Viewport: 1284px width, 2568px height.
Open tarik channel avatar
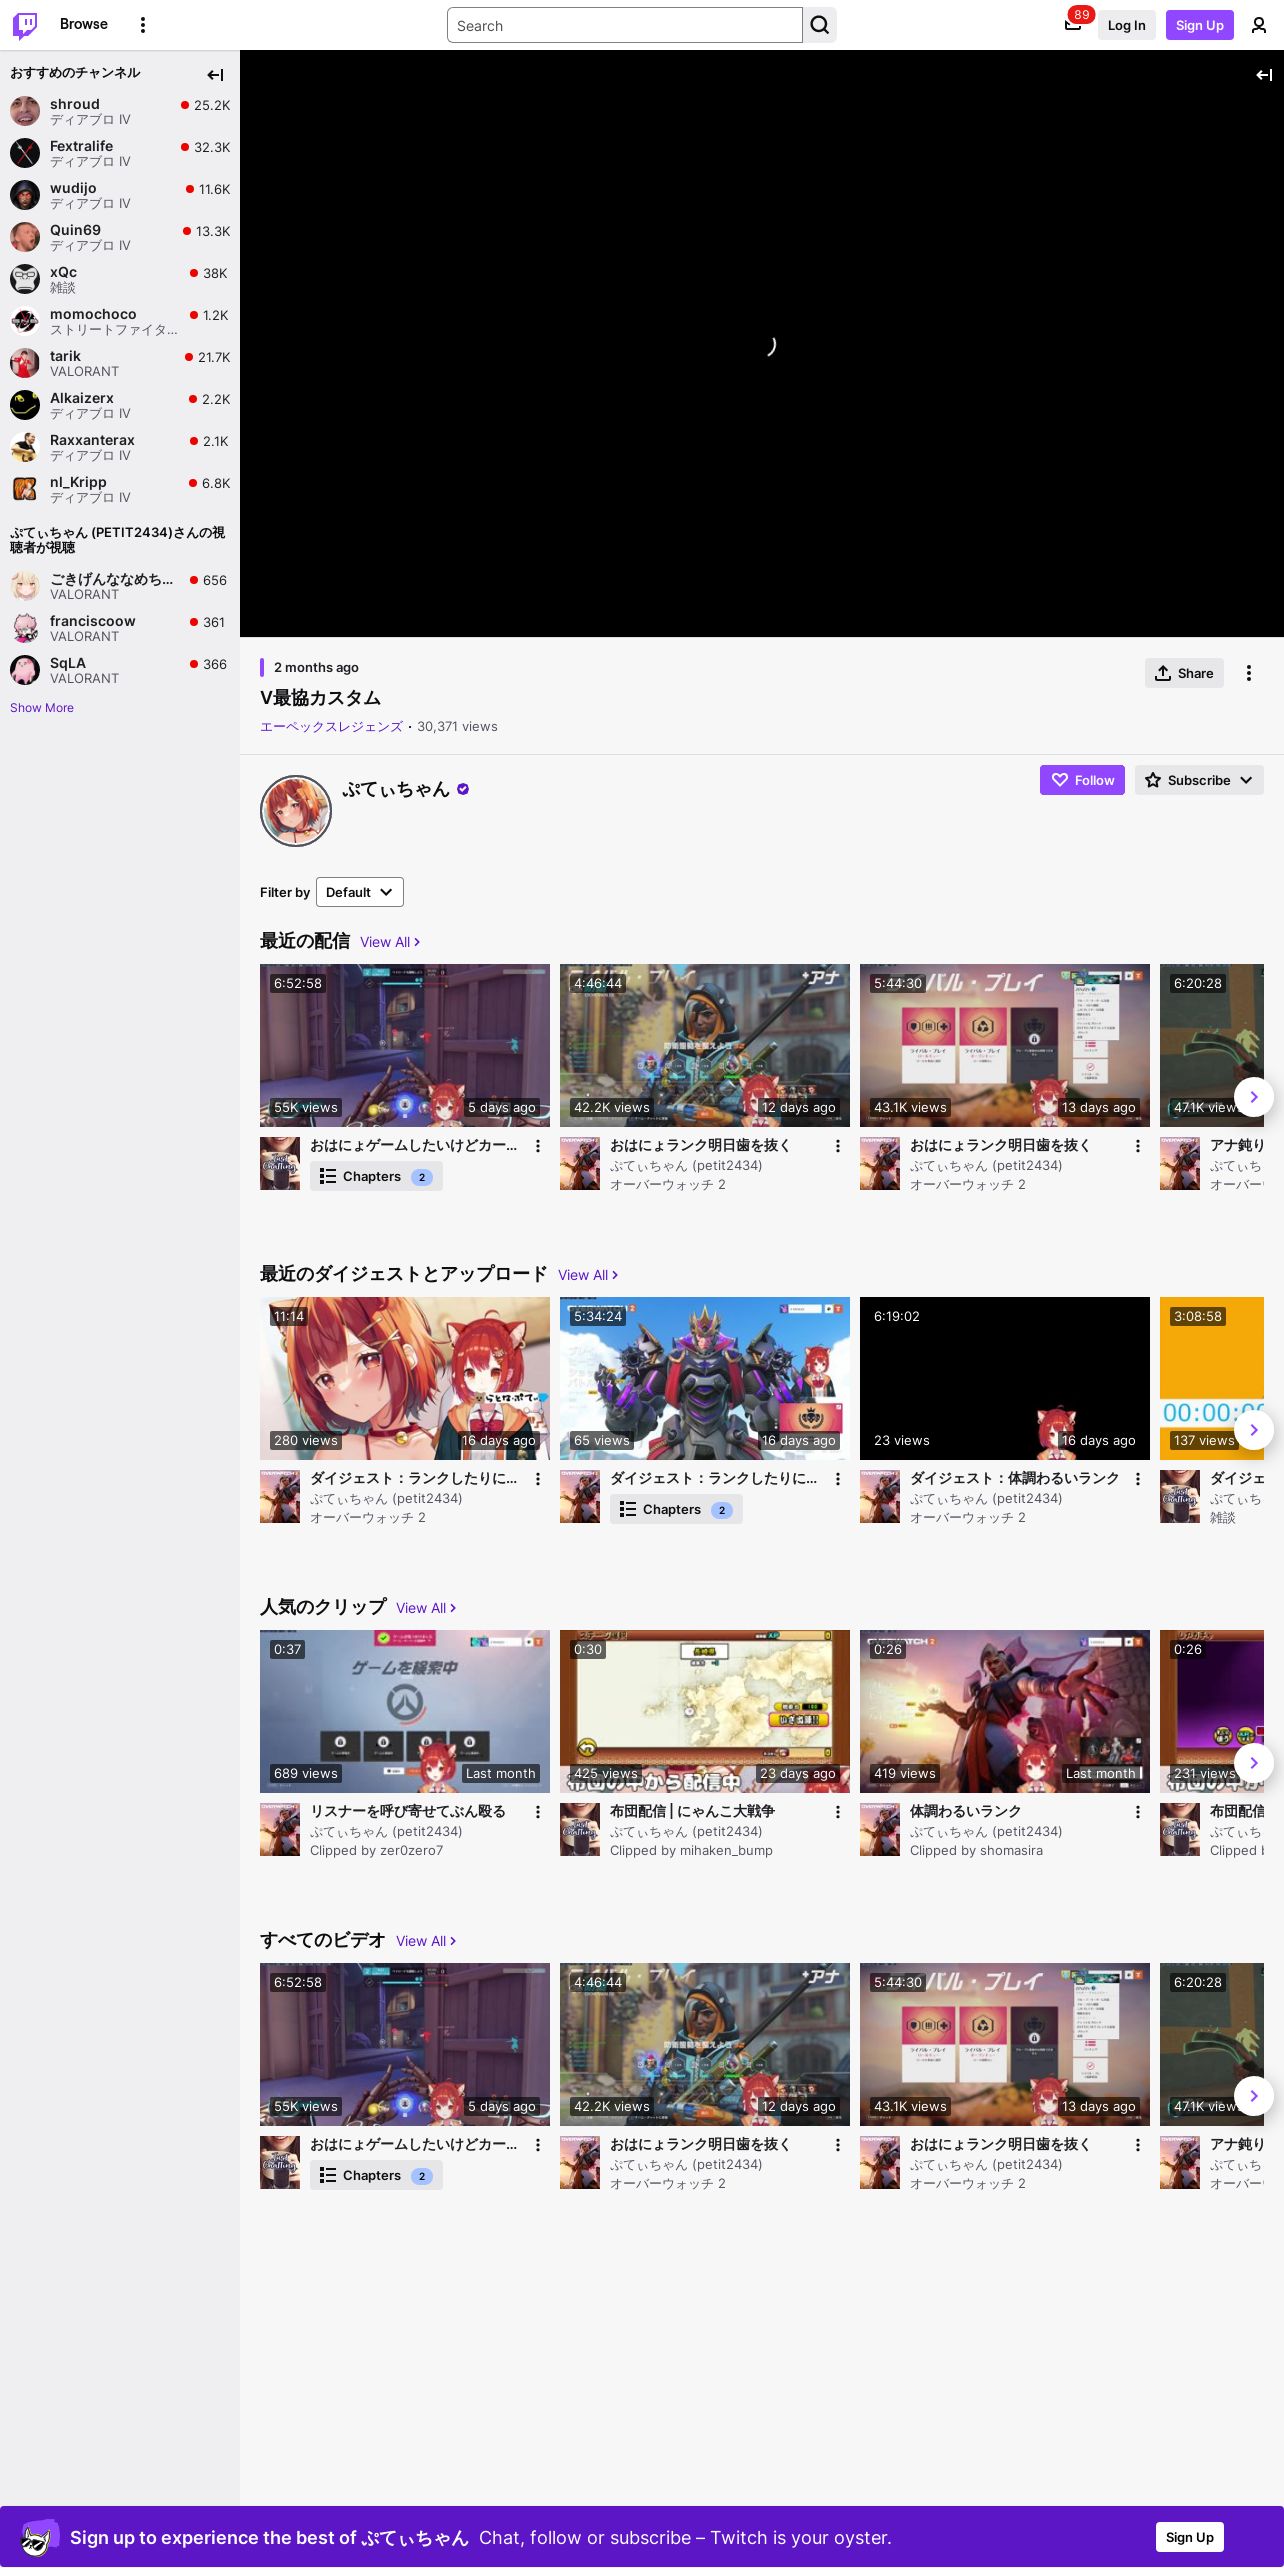[x=25, y=363]
